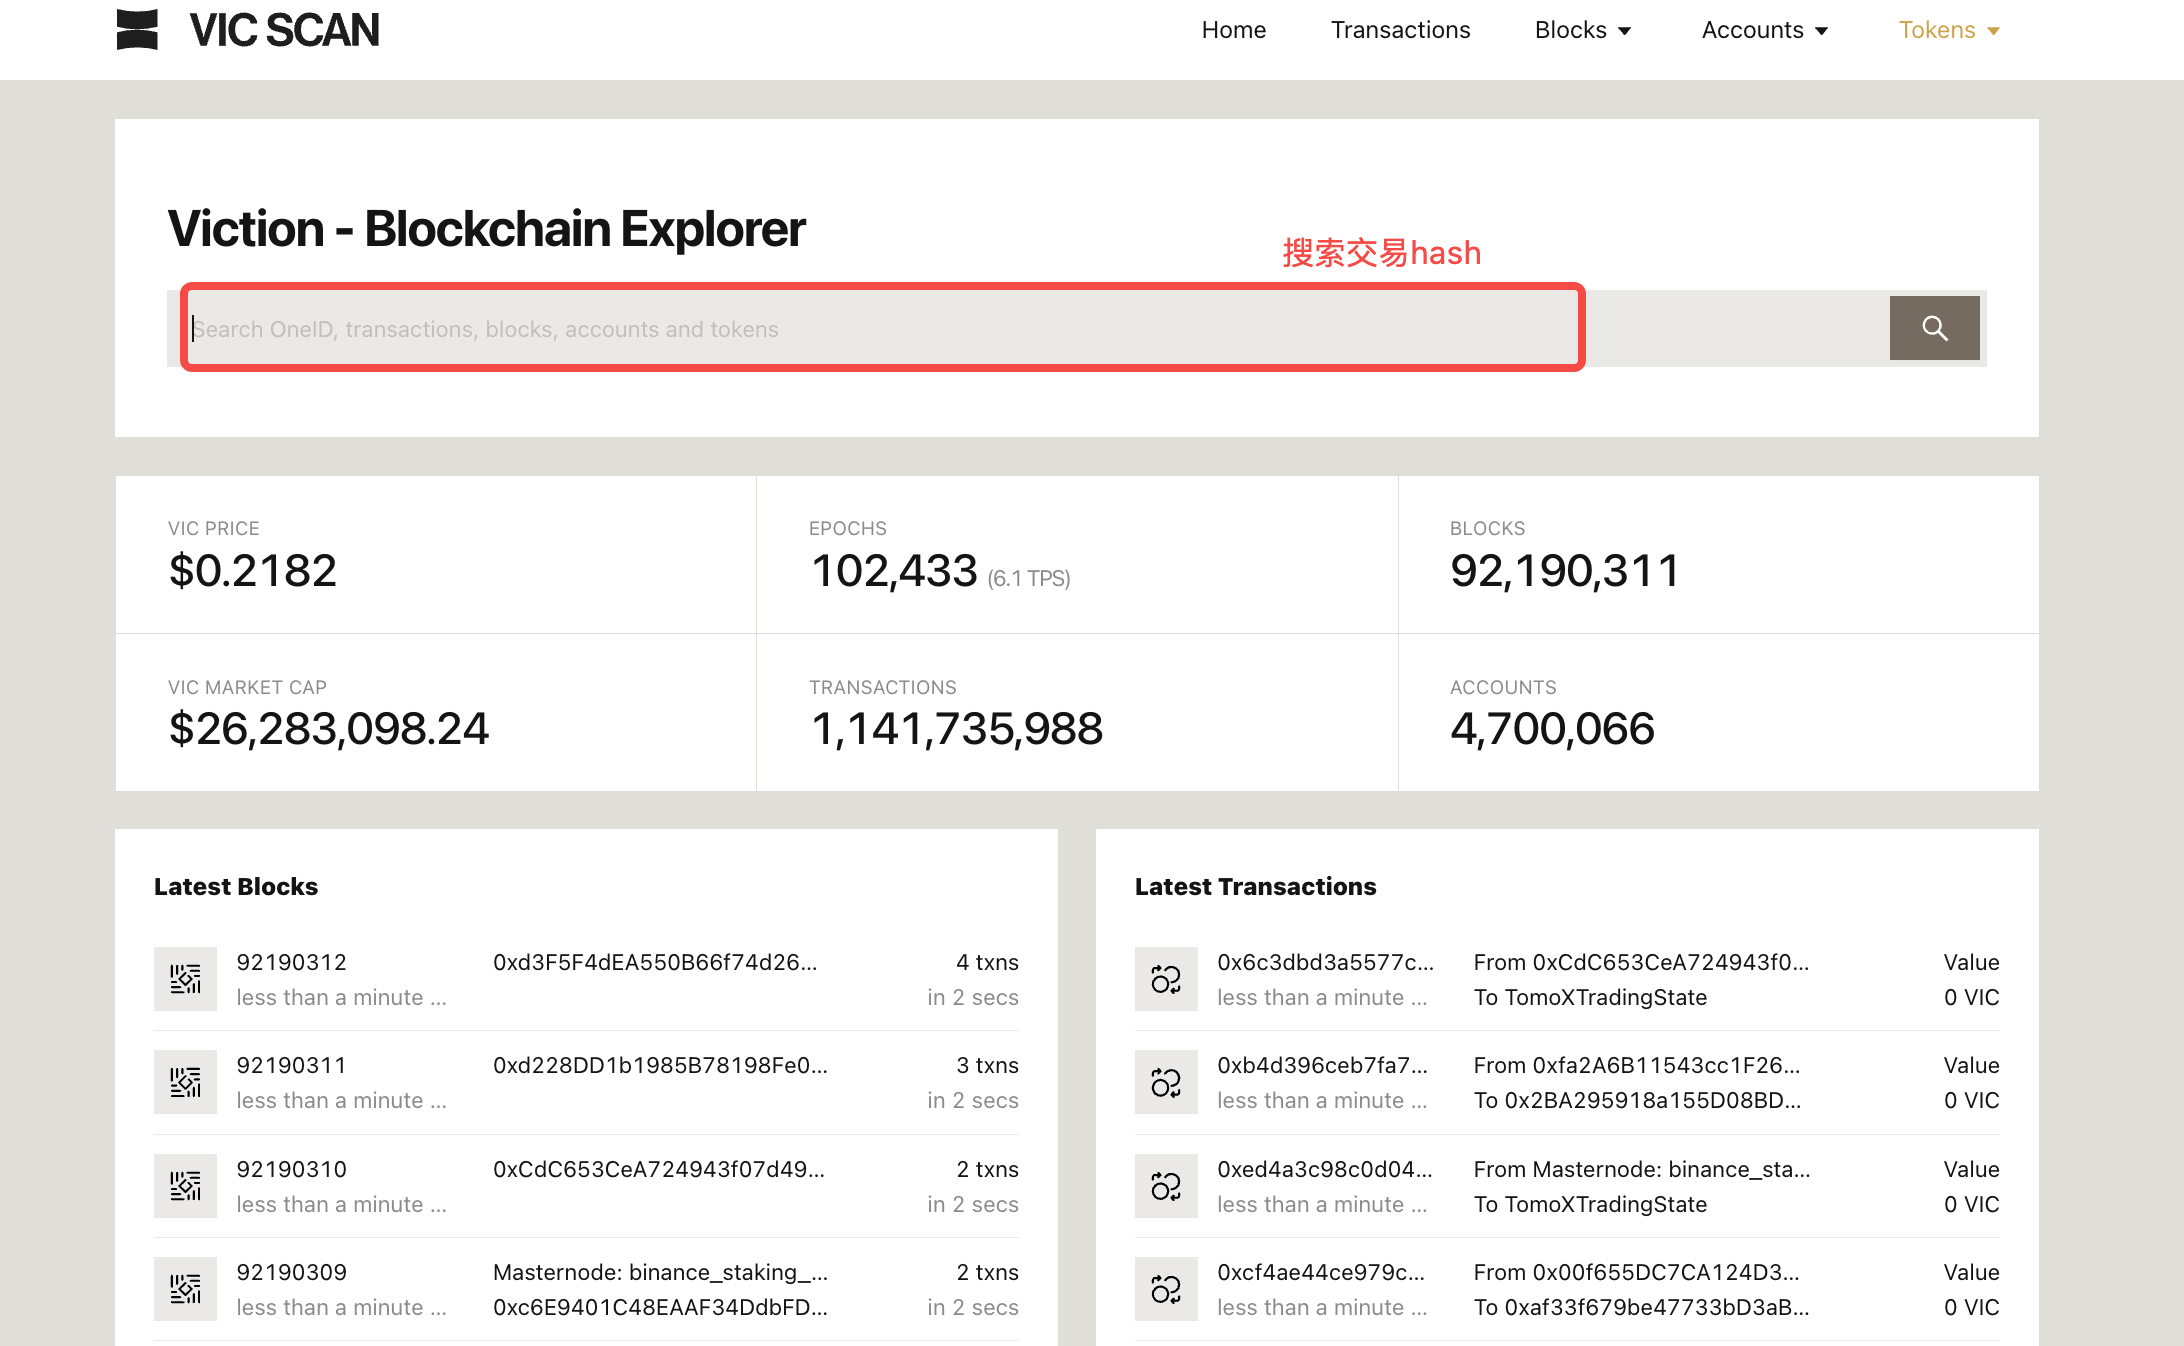Click block icon for block 92190310
The image size is (2184, 1346).
click(185, 1186)
